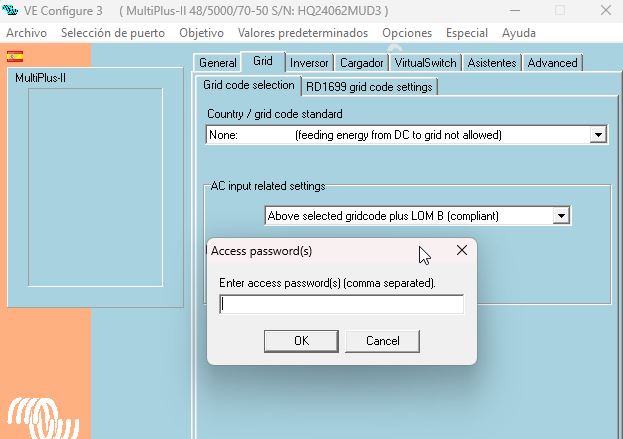This screenshot has height=439, width=623.
Task: Click the Country / grid code standard label
Action: tap(275, 114)
